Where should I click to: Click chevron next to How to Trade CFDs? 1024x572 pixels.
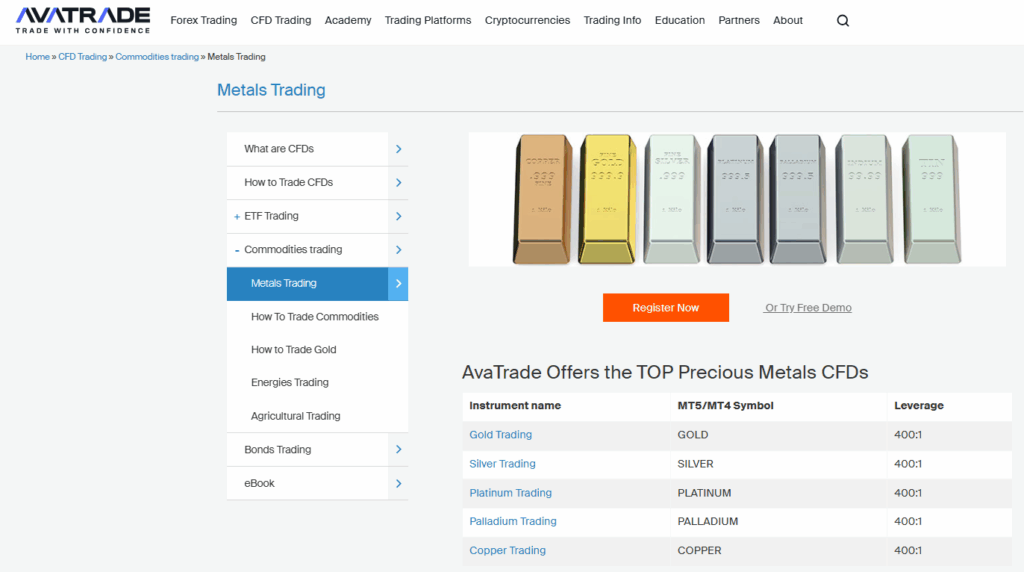(x=398, y=183)
